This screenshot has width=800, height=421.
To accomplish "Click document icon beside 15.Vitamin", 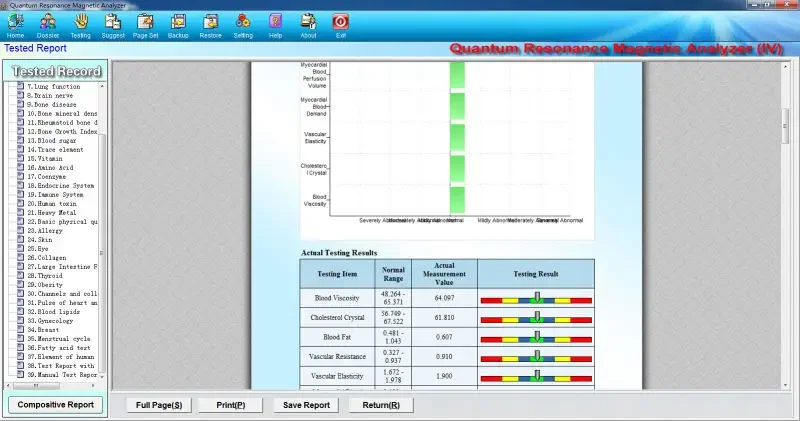I will 20,158.
